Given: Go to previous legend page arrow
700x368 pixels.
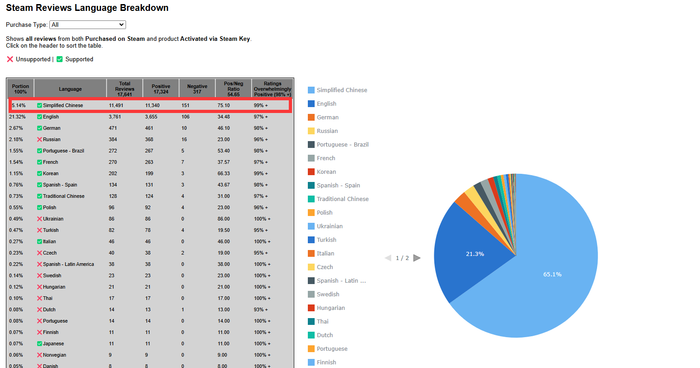Looking at the screenshot, I should pyautogui.click(x=388, y=258).
